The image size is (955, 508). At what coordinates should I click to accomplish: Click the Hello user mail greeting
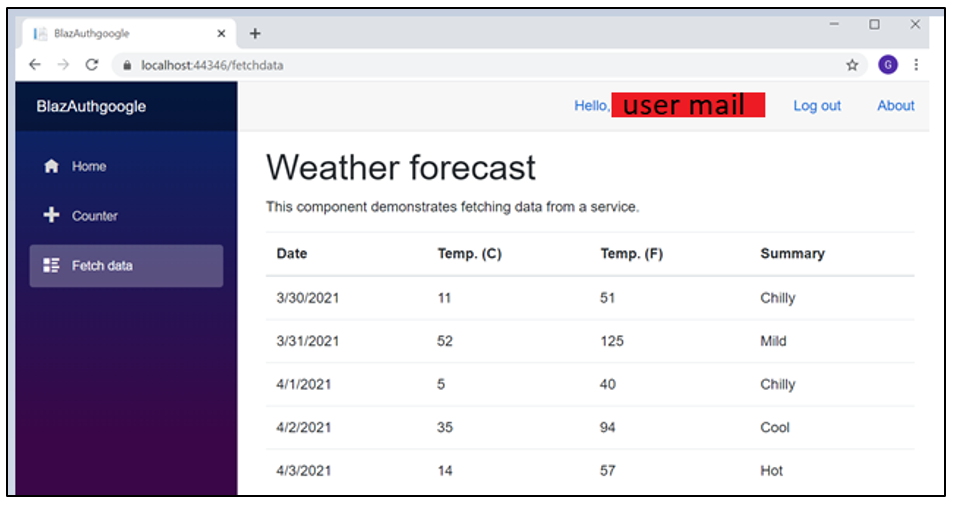(668, 106)
